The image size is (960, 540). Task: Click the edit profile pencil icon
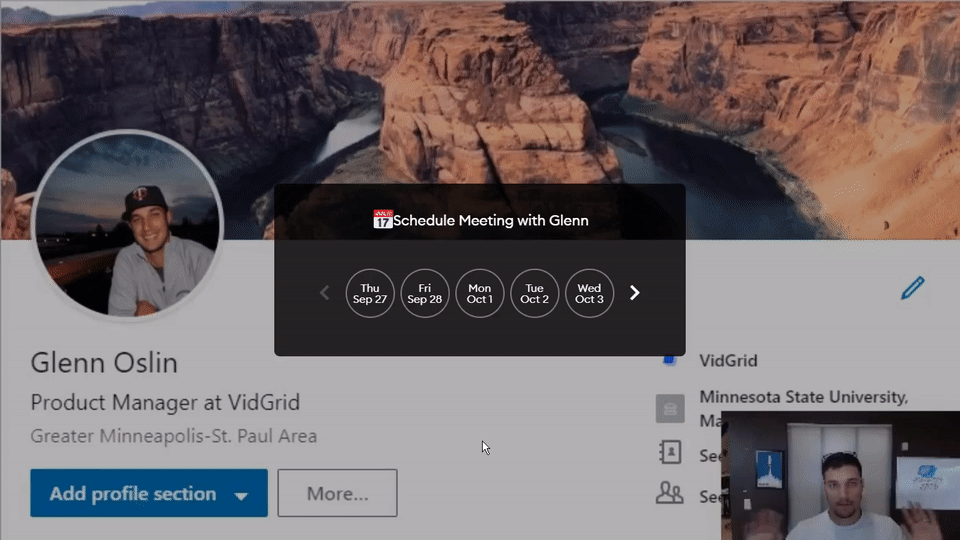coord(912,288)
